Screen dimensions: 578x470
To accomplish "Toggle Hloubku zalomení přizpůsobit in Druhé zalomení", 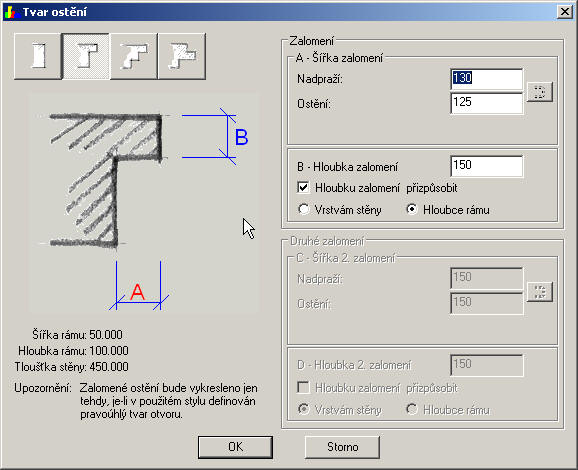I will [303, 388].
